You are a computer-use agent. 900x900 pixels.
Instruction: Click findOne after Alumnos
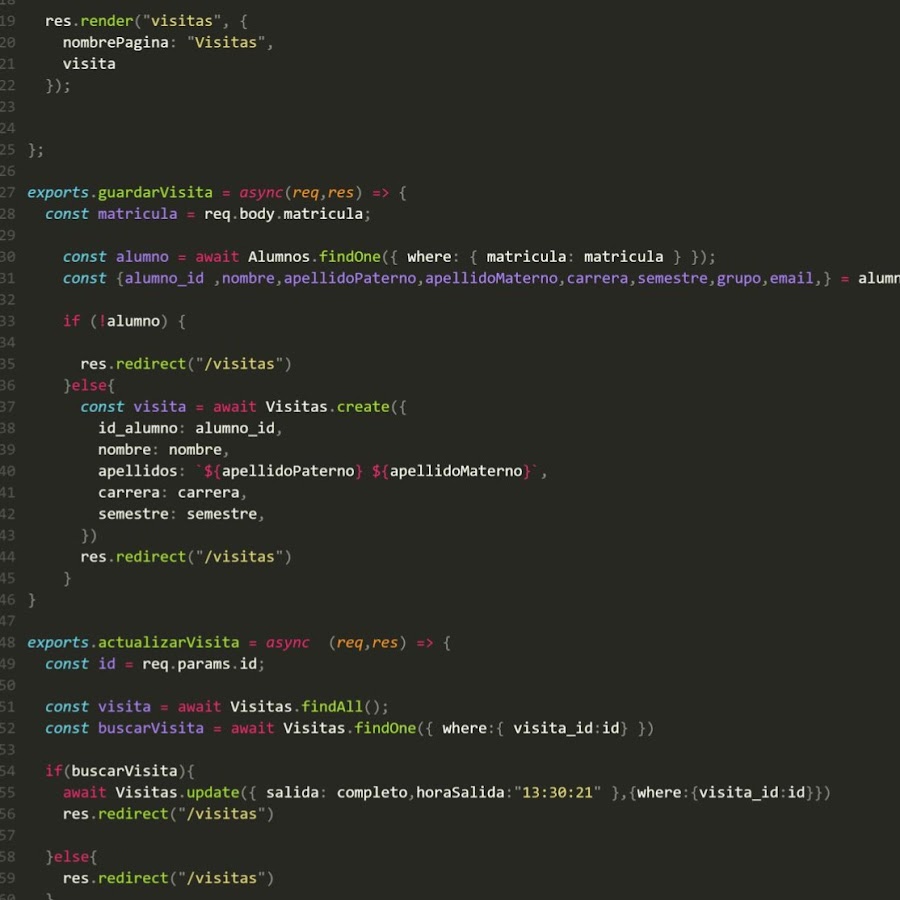click(x=350, y=257)
